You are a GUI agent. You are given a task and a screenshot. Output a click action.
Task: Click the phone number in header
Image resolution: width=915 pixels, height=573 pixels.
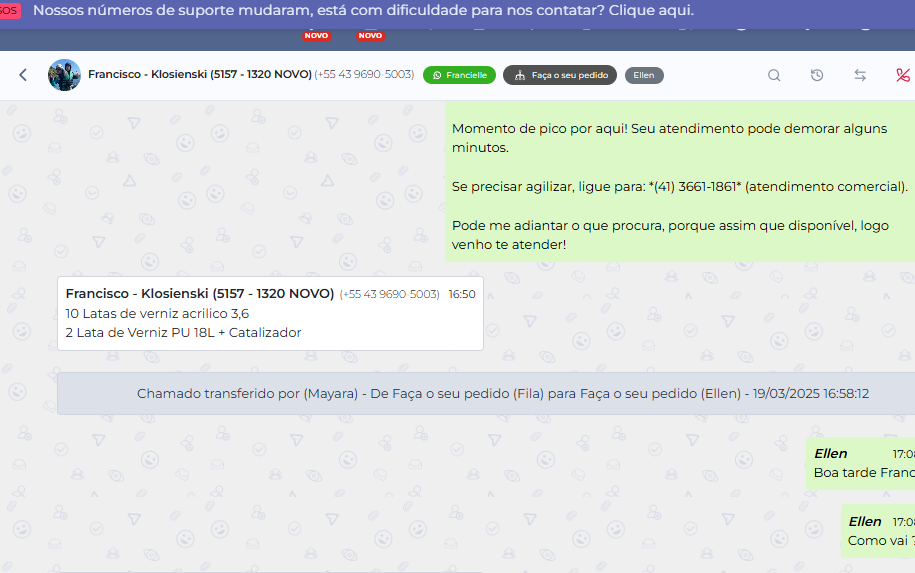(364, 75)
